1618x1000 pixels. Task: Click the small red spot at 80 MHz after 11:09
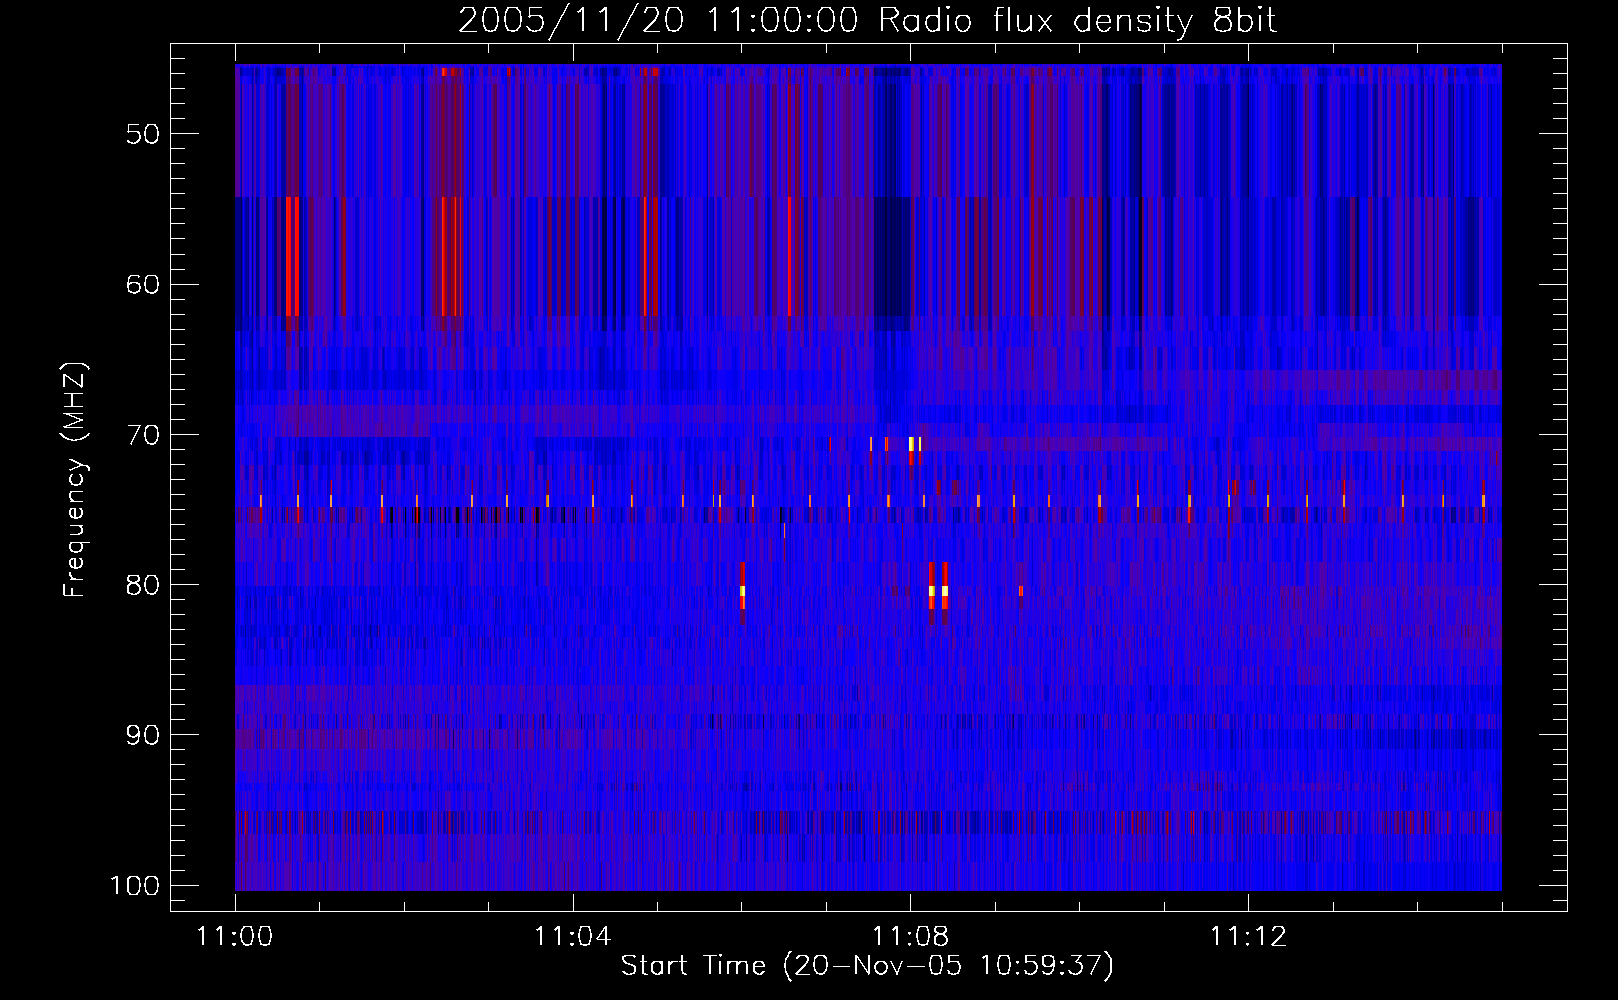(1021, 591)
